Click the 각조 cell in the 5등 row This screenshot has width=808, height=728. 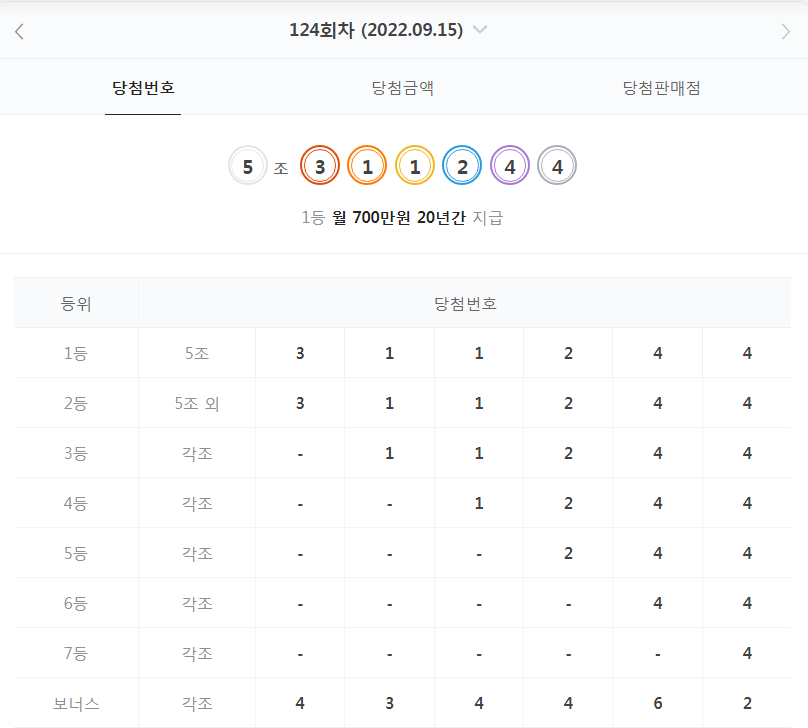point(197,553)
